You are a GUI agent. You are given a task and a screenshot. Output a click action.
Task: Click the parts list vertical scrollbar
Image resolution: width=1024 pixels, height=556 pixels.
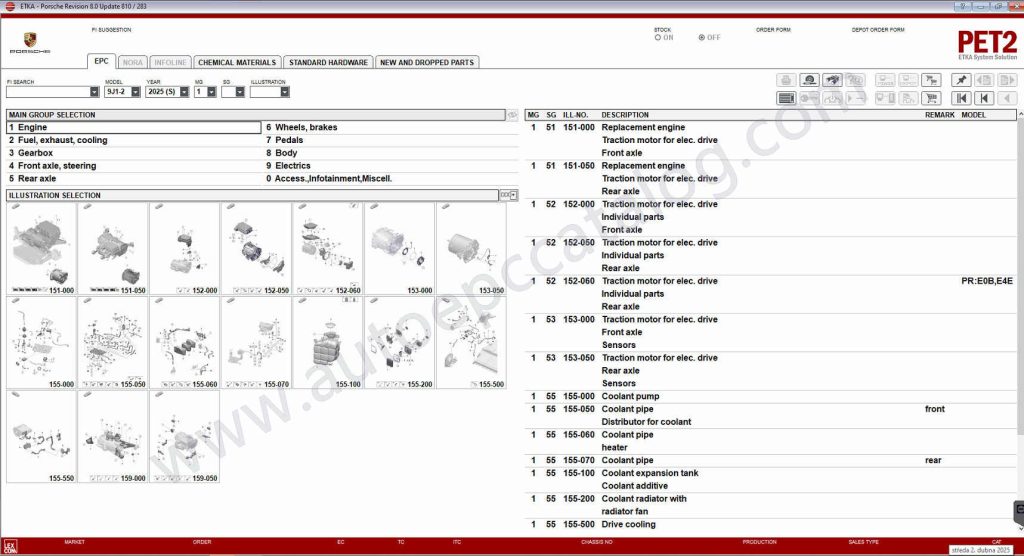tap(1018, 300)
